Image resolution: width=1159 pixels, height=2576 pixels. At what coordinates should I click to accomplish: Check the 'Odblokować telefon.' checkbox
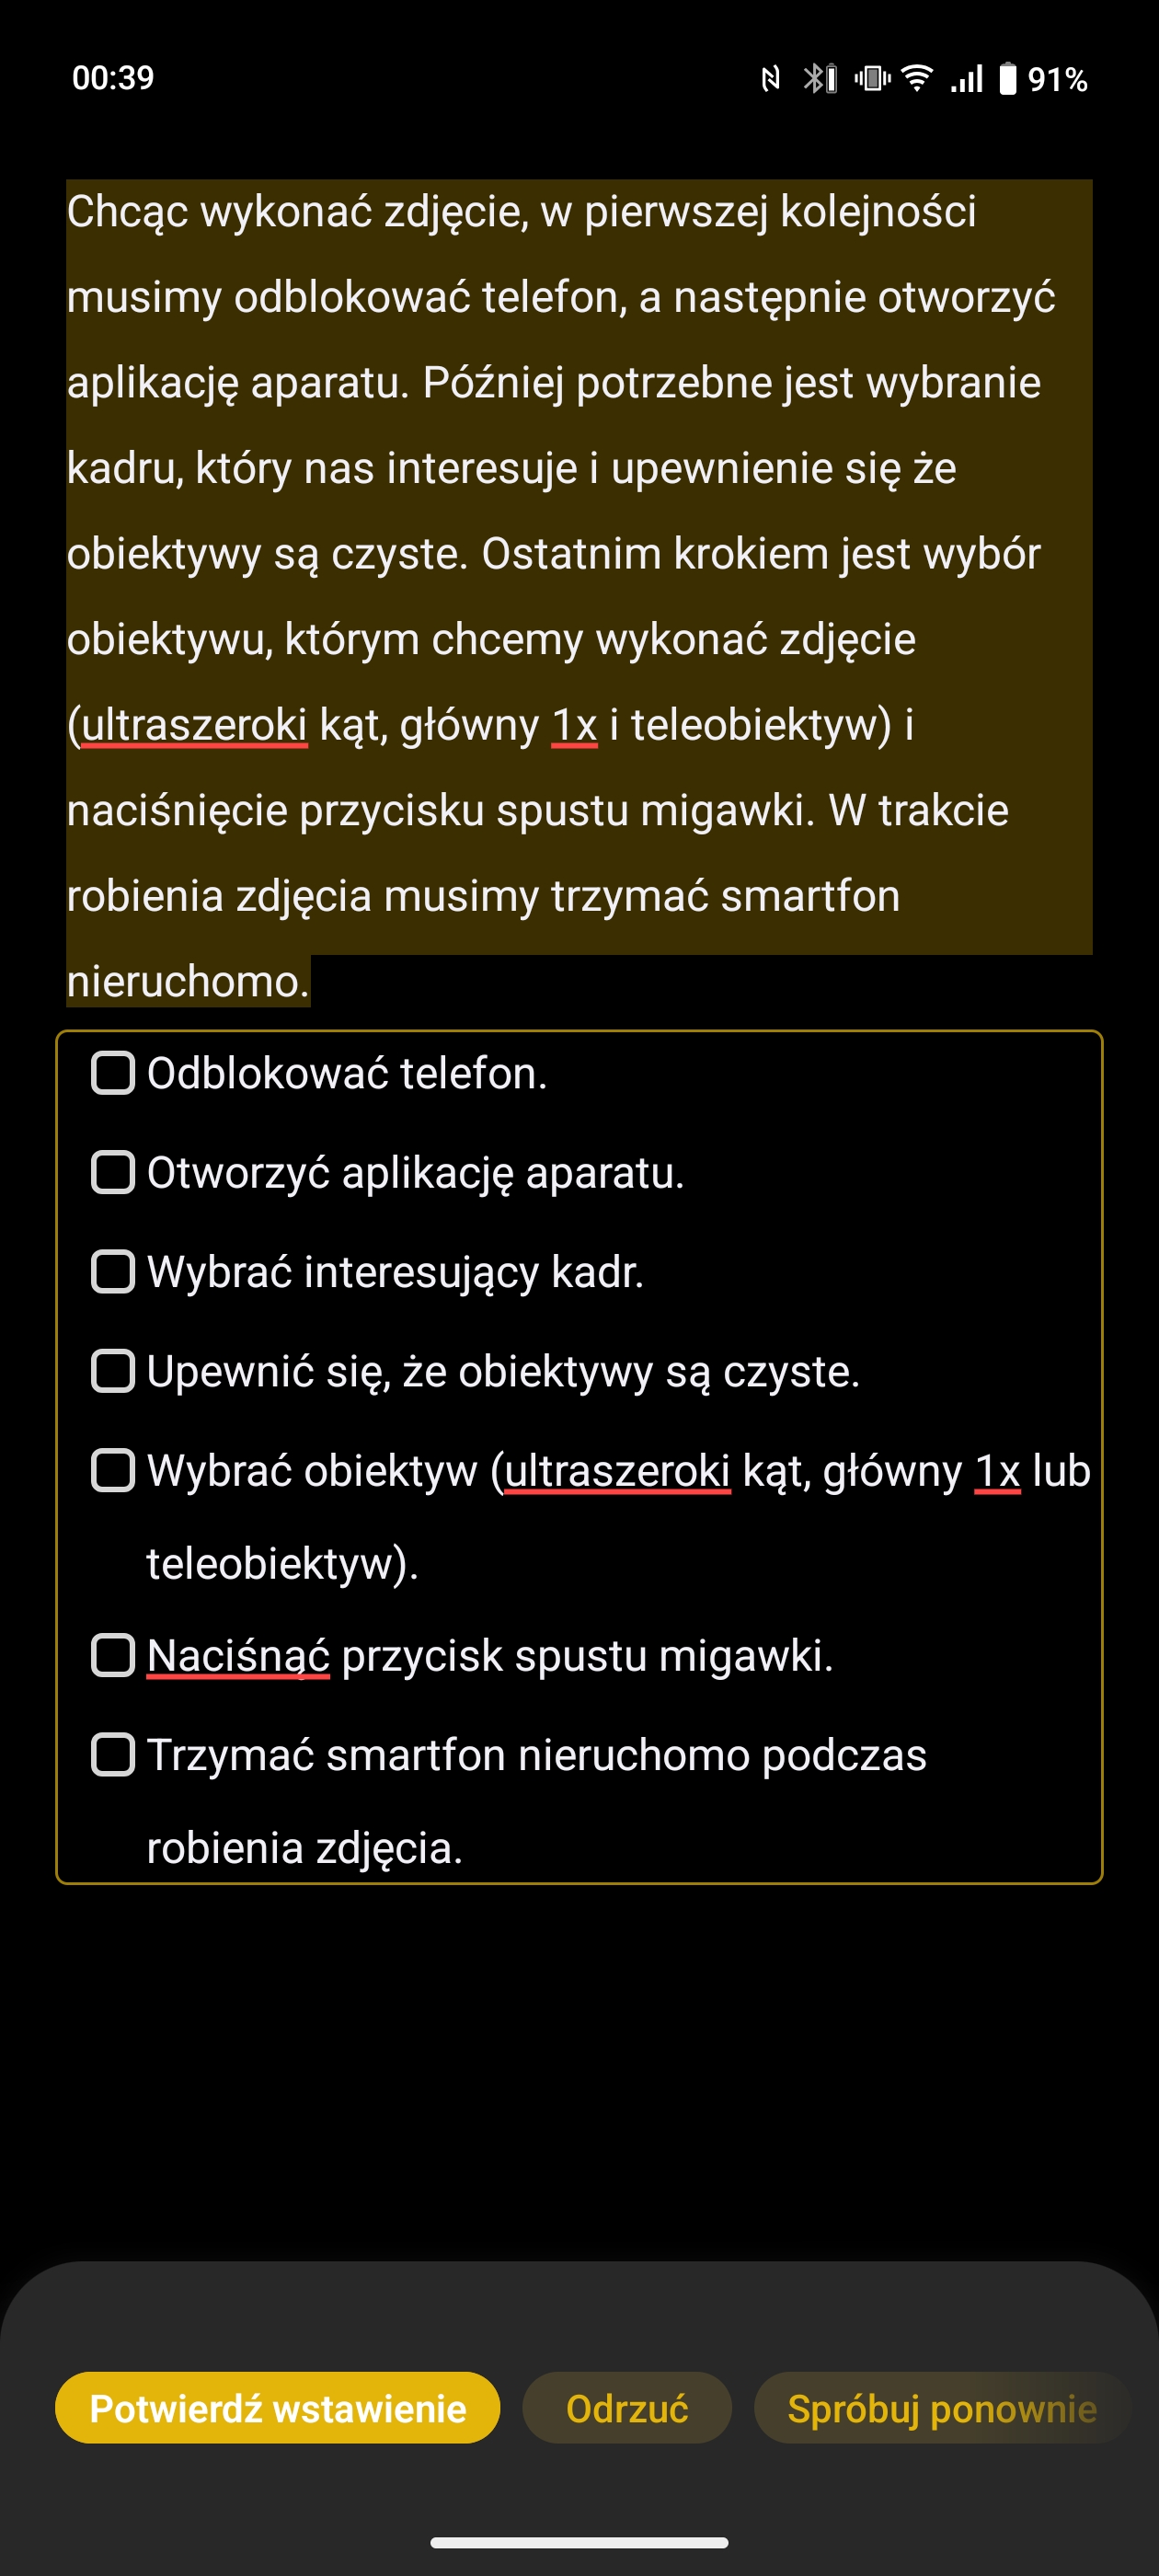(113, 1073)
